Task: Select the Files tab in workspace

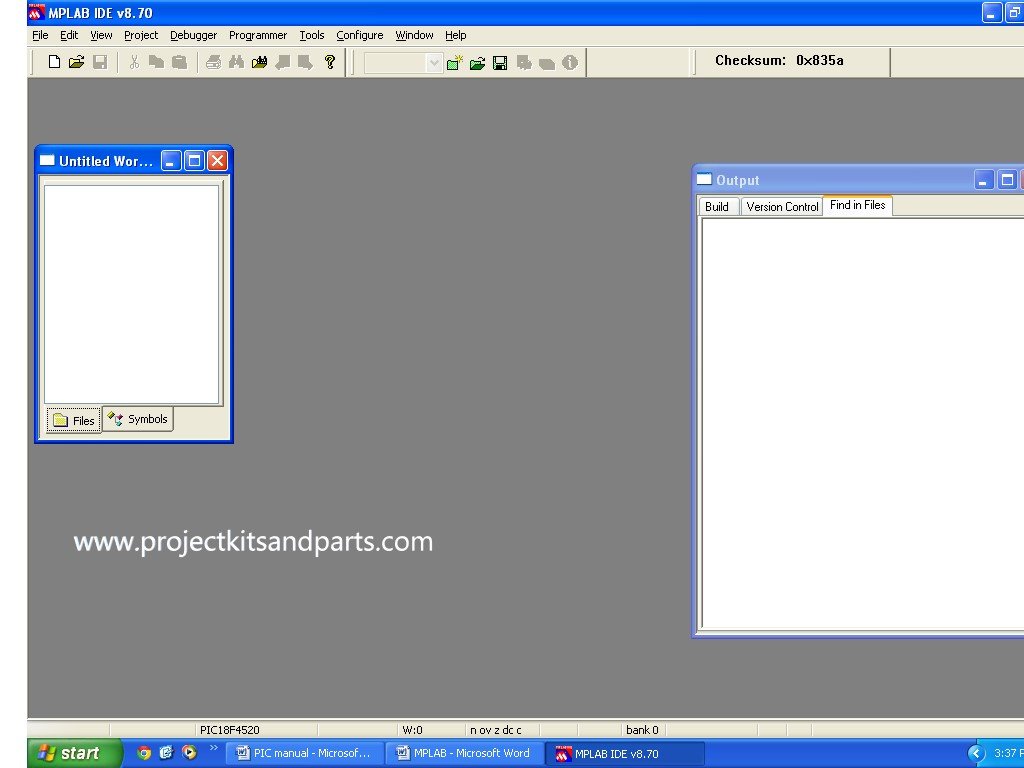Action: coord(74,420)
